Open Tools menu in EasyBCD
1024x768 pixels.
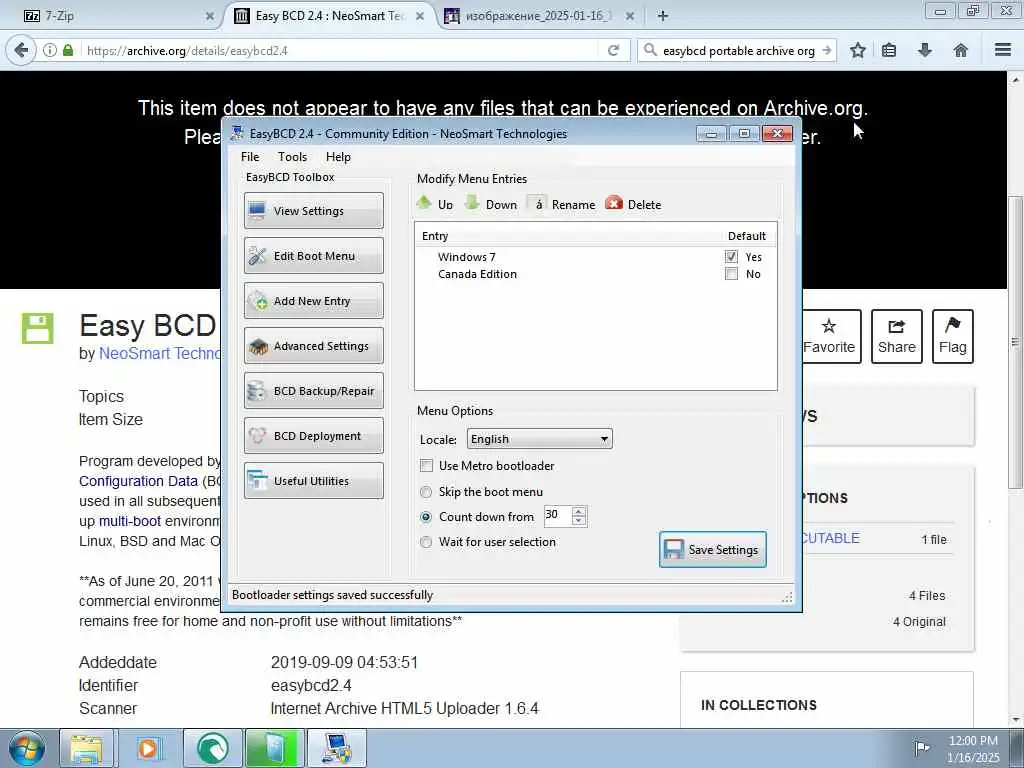tap(292, 157)
